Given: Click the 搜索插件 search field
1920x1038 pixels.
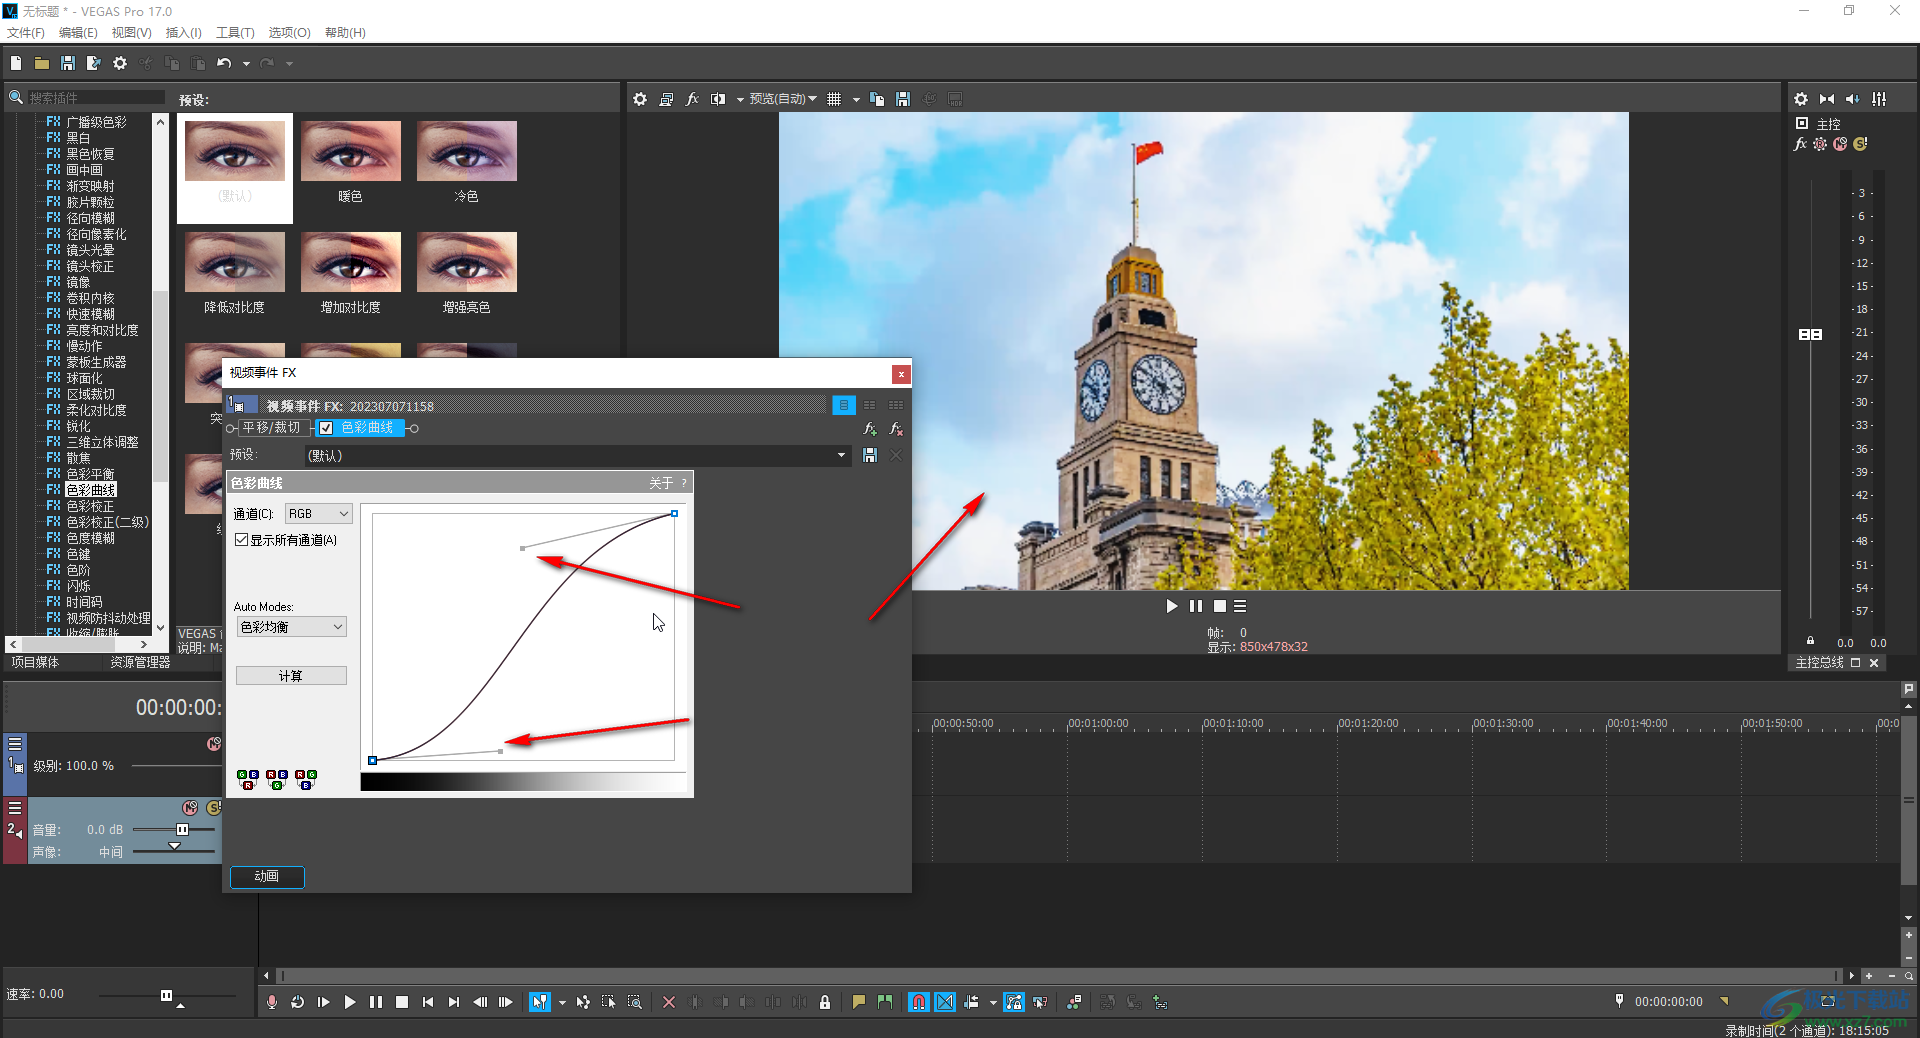Looking at the screenshot, I should coord(95,98).
